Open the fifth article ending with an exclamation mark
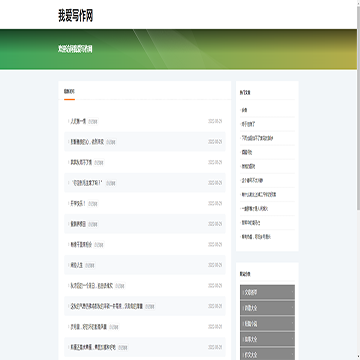 [78, 204]
